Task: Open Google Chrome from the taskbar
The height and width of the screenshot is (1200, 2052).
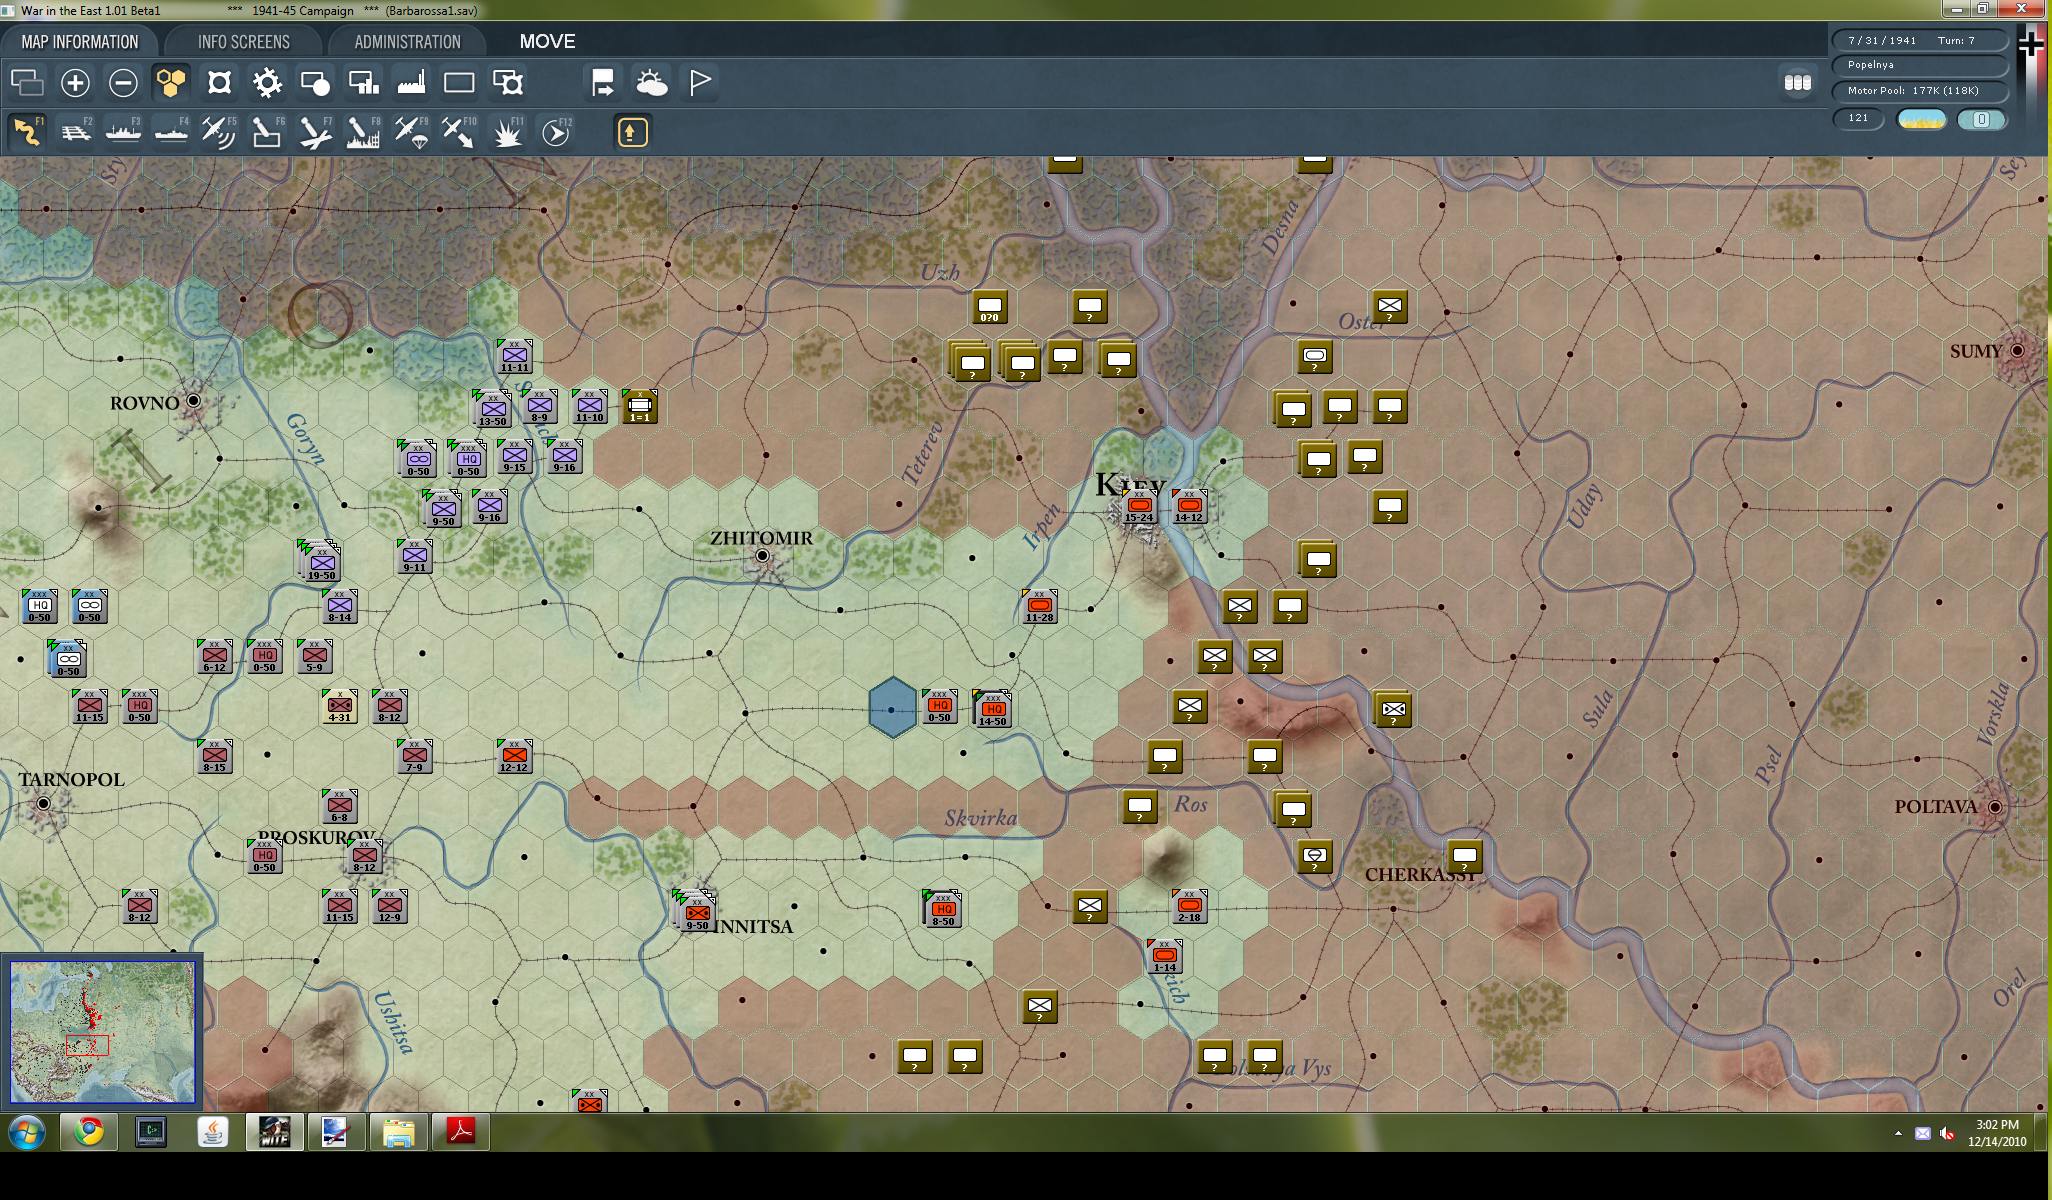Action: (89, 1132)
